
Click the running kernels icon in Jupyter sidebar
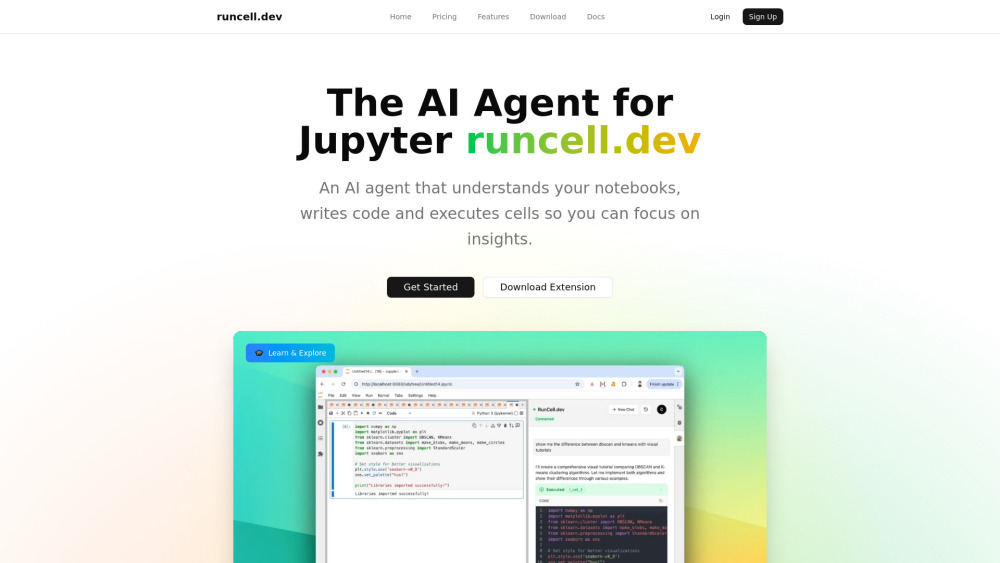(320, 422)
